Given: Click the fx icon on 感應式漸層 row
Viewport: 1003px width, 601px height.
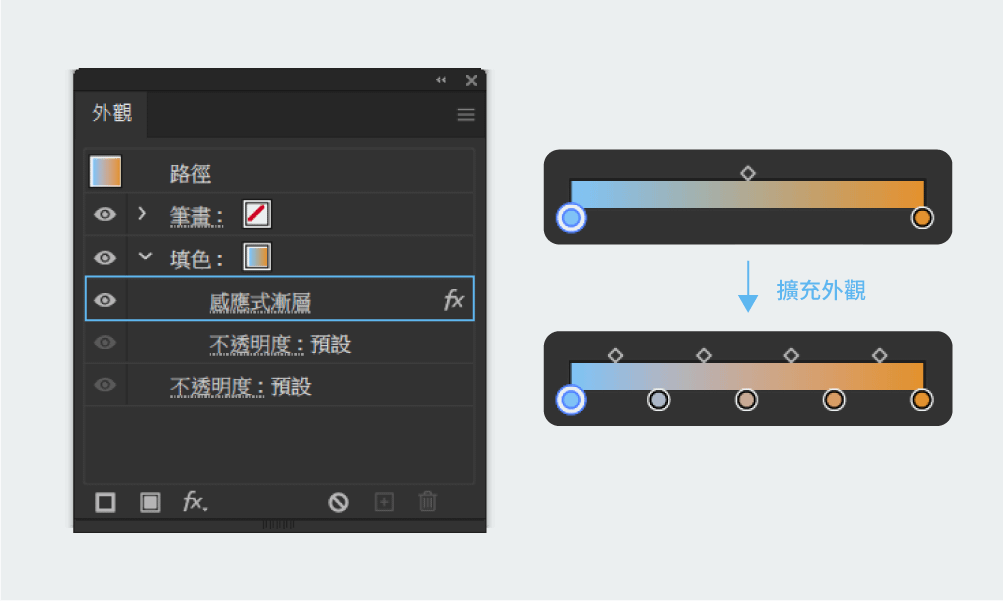Looking at the screenshot, I should tap(454, 300).
